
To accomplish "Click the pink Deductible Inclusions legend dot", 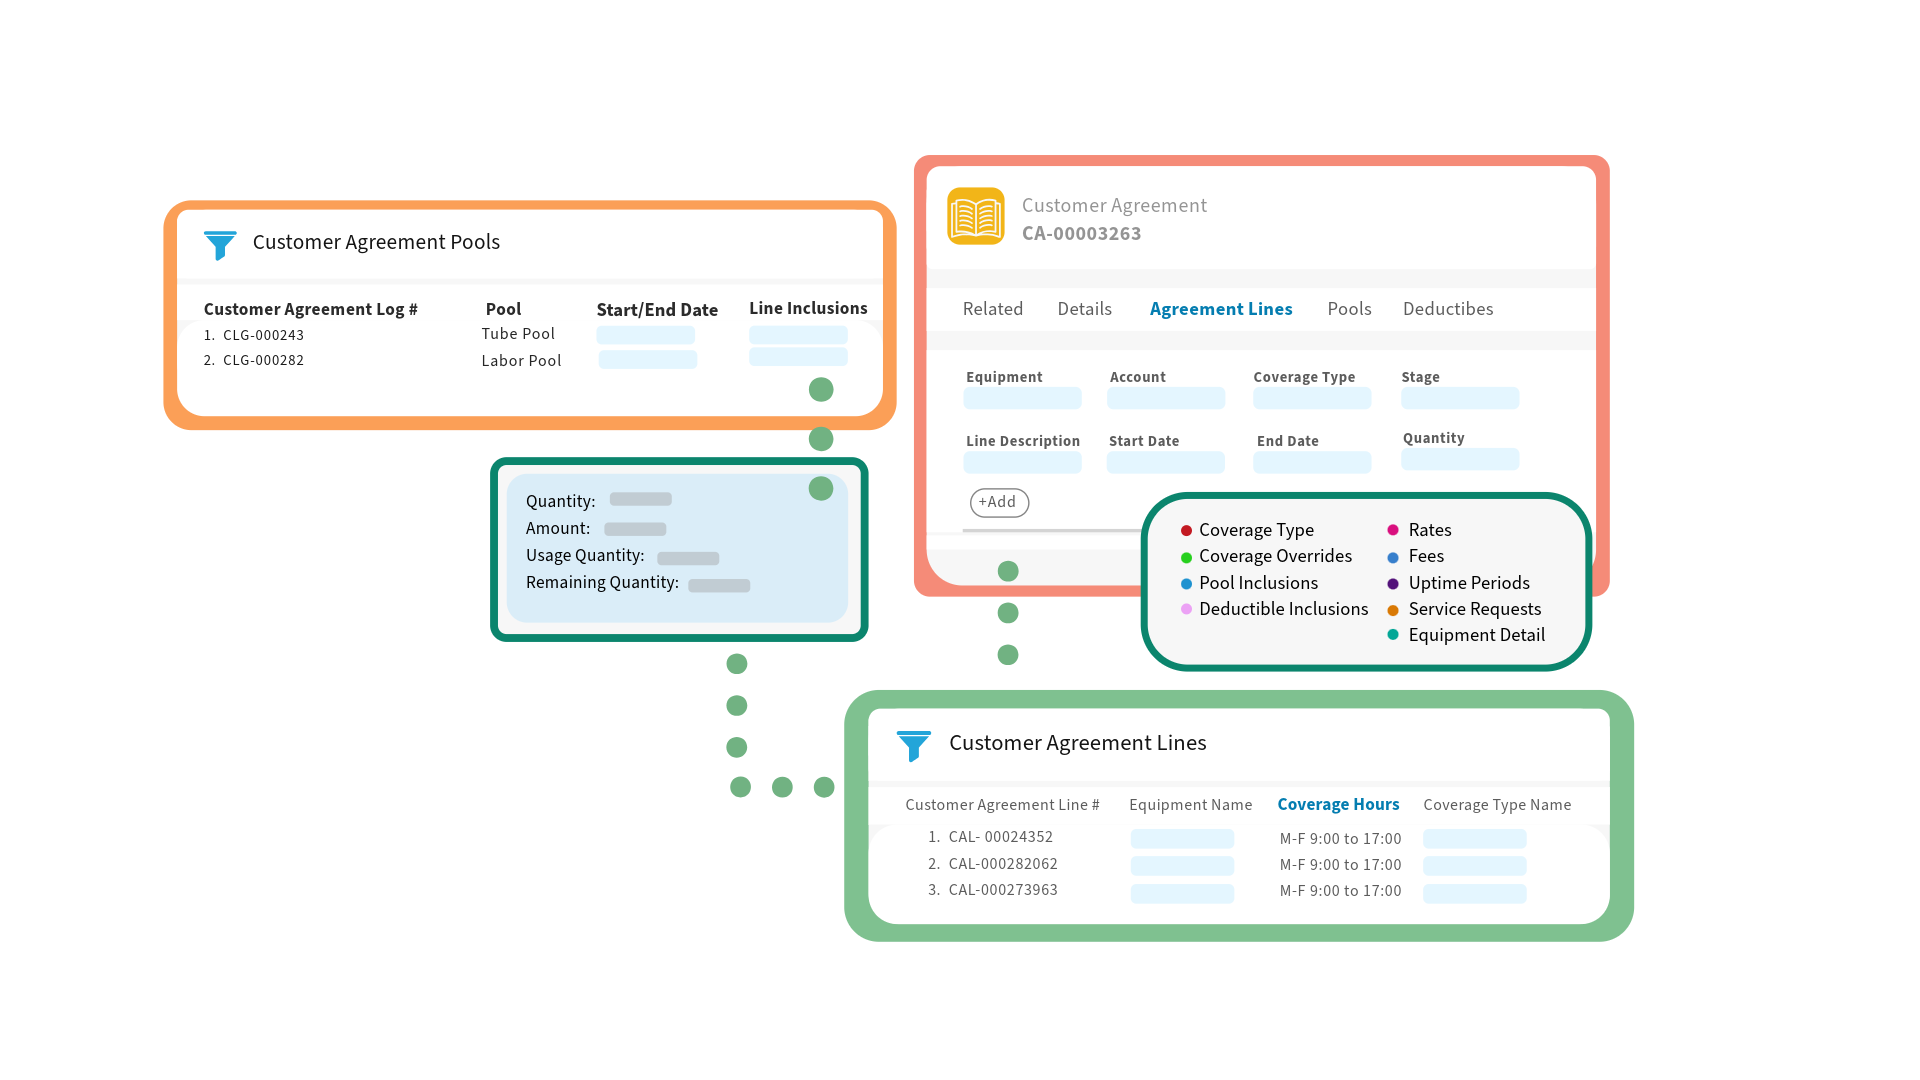I will [1186, 609].
